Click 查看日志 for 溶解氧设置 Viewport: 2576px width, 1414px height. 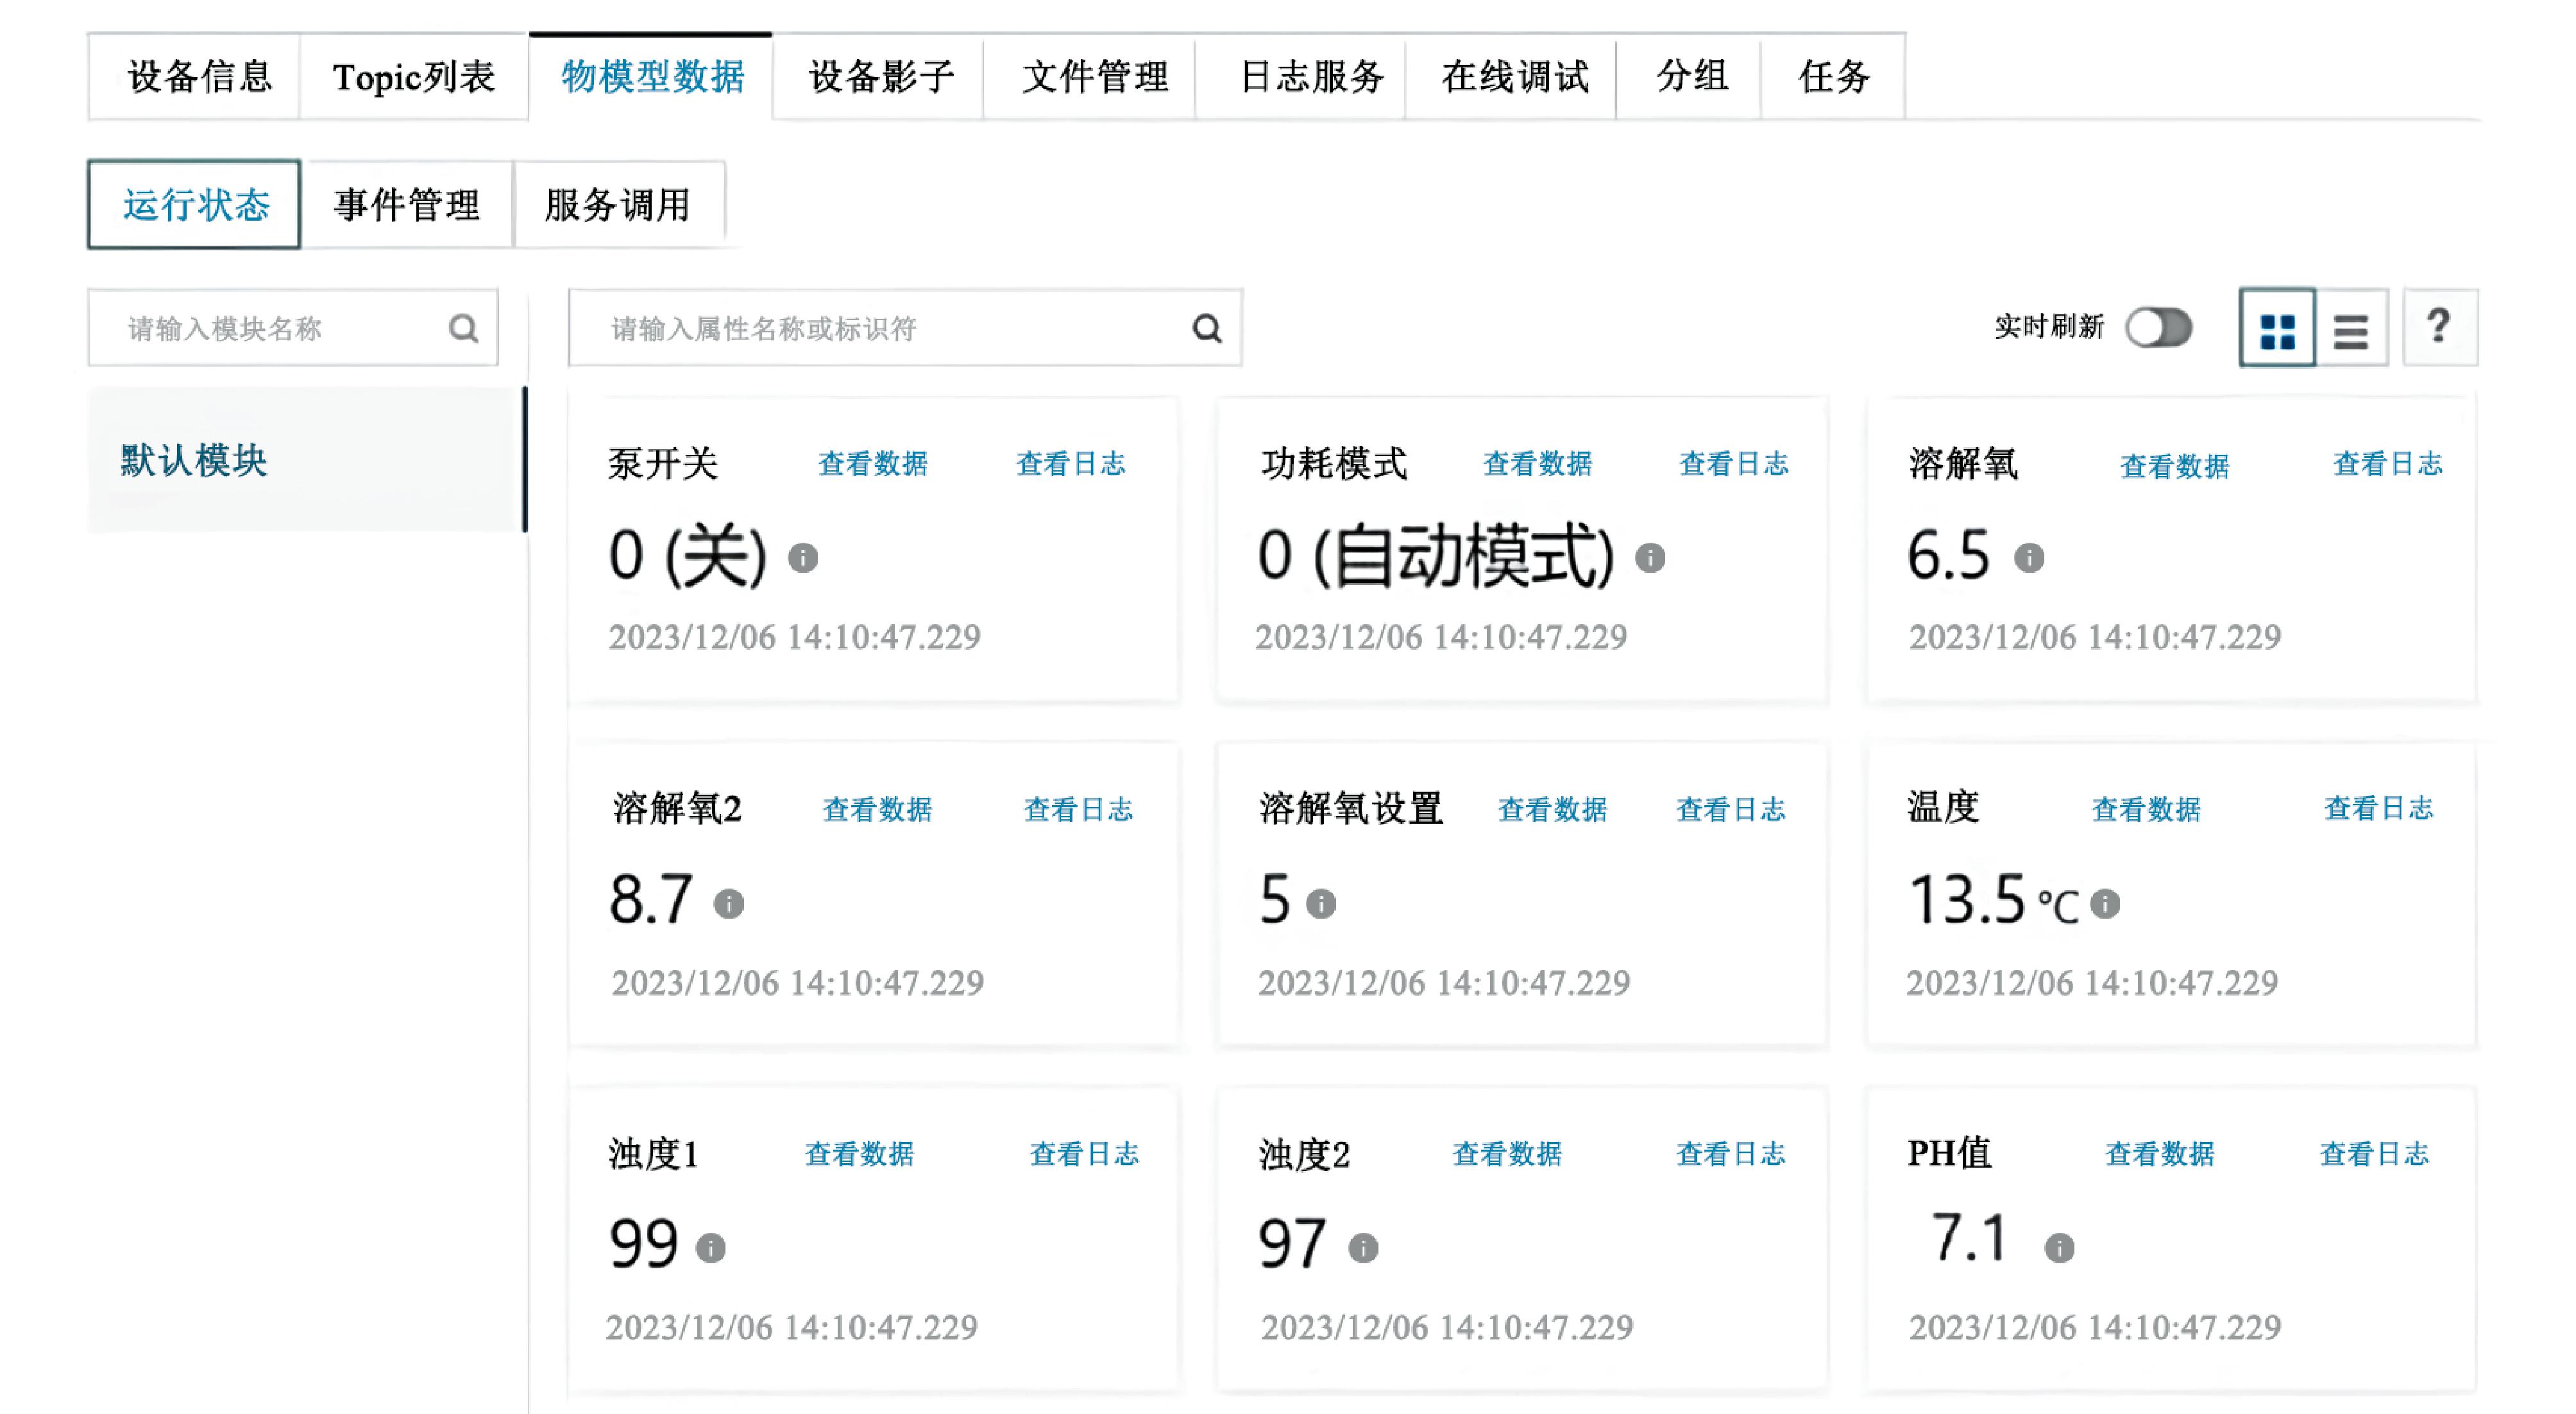1731,809
